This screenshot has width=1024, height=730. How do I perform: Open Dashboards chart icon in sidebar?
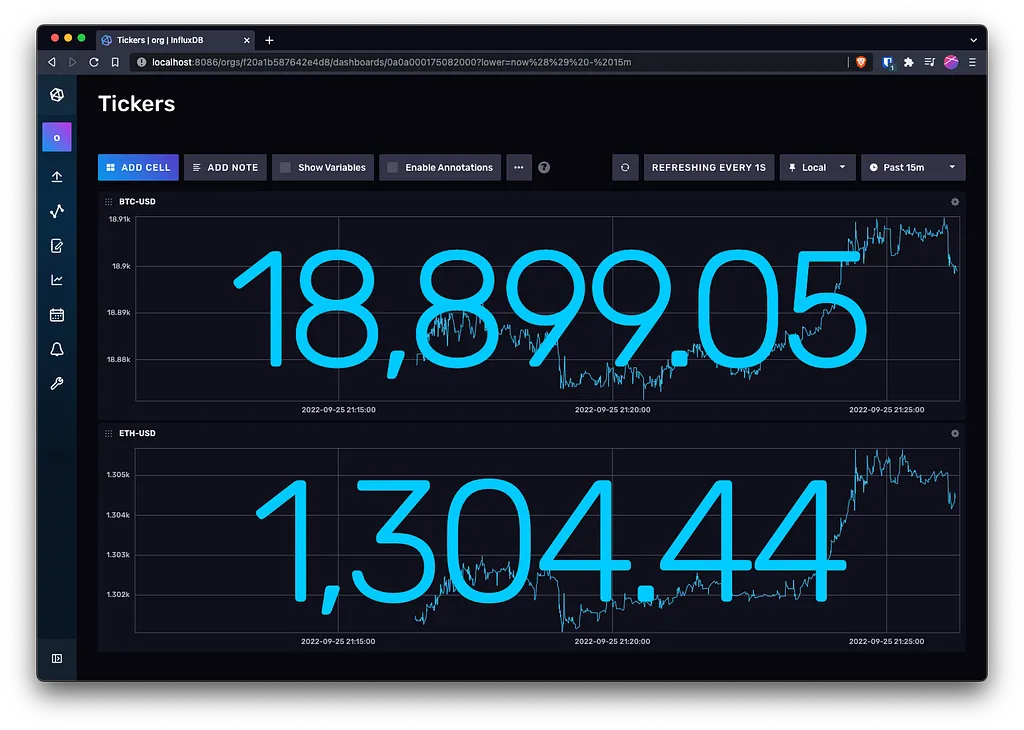(57, 280)
